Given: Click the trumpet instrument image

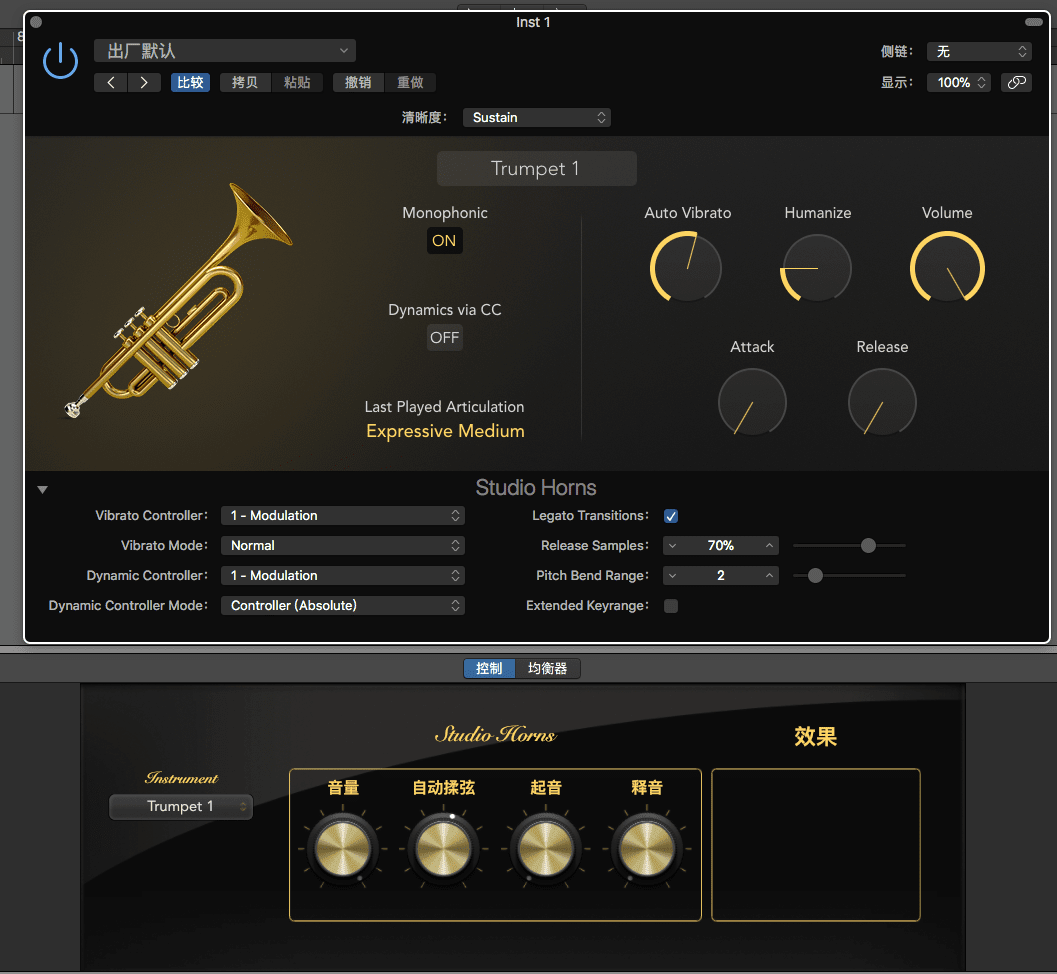Looking at the screenshot, I should tap(179, 300).
